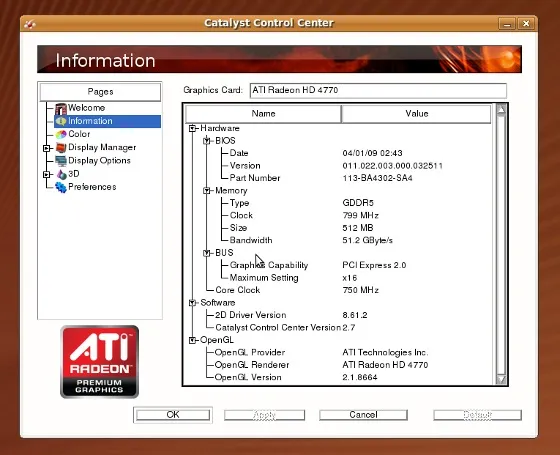Click the Cancel button

coord(363,415)
